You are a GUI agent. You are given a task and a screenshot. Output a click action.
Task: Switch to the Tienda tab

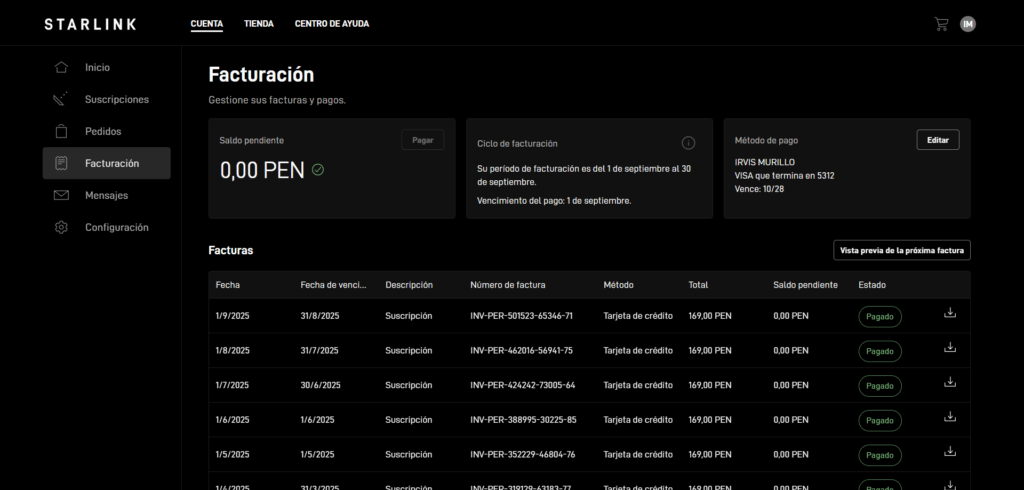(x=258, y=24)
